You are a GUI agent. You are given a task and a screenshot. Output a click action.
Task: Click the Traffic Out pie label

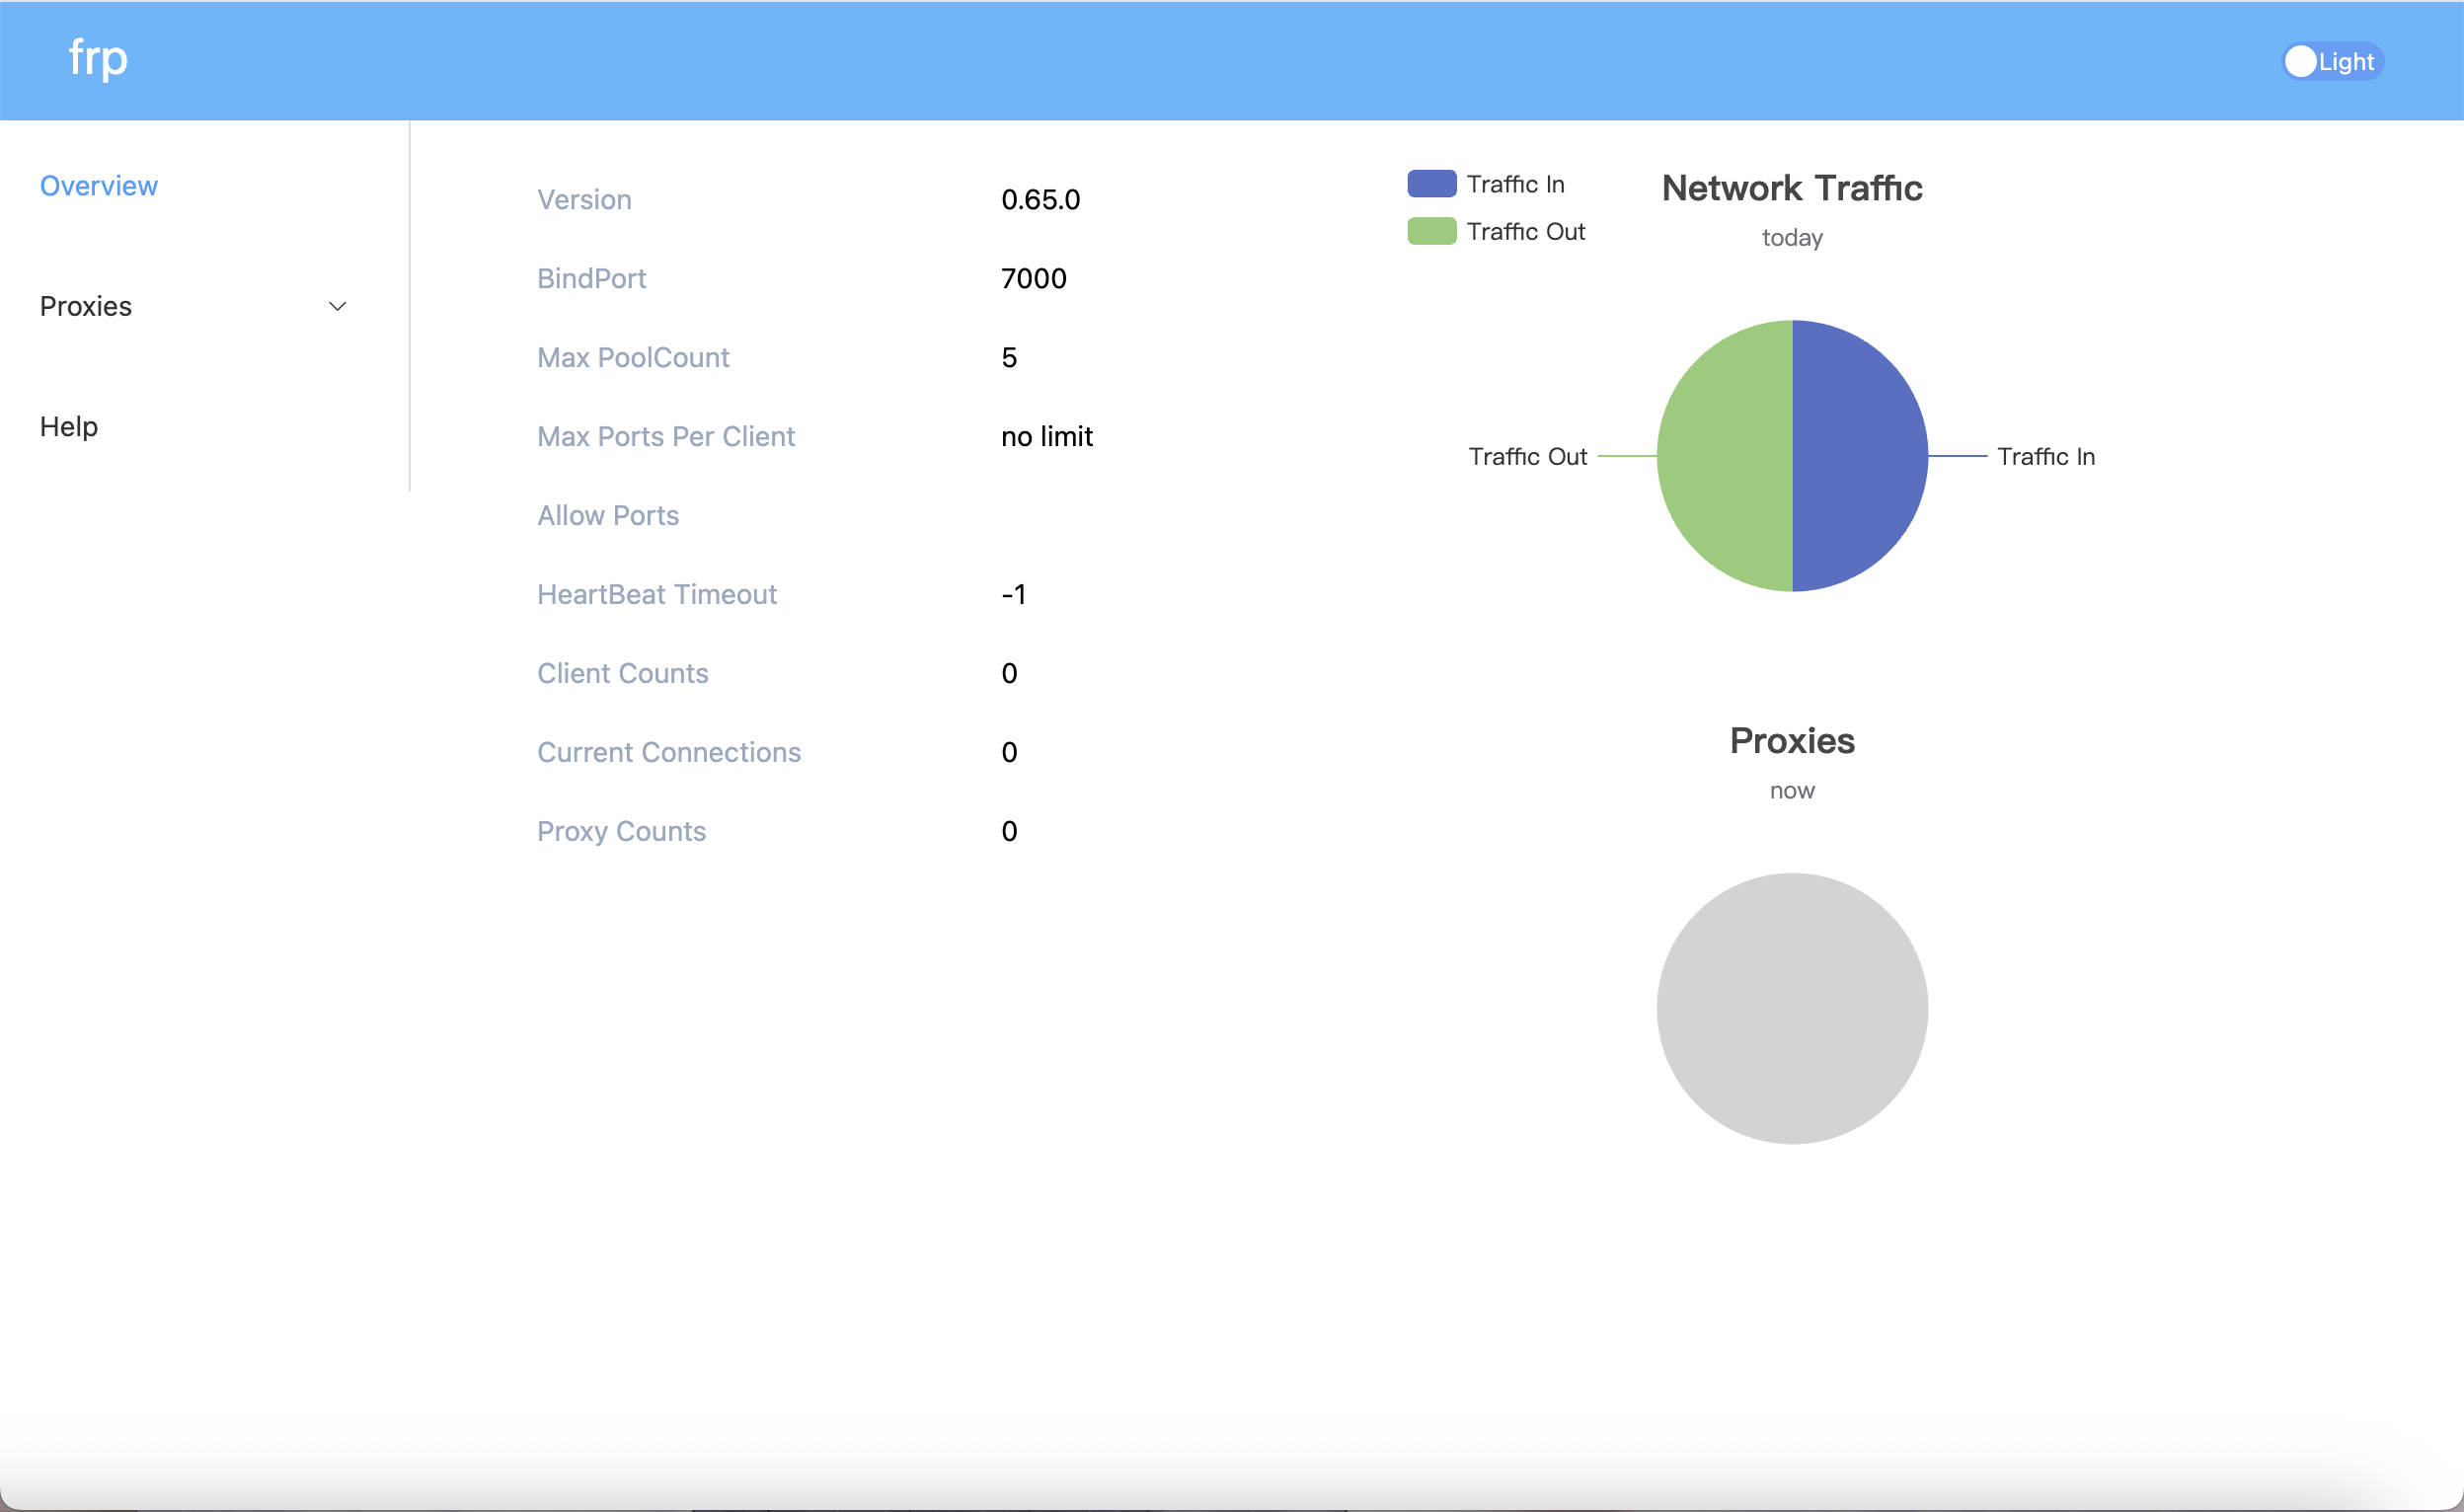1527,456
